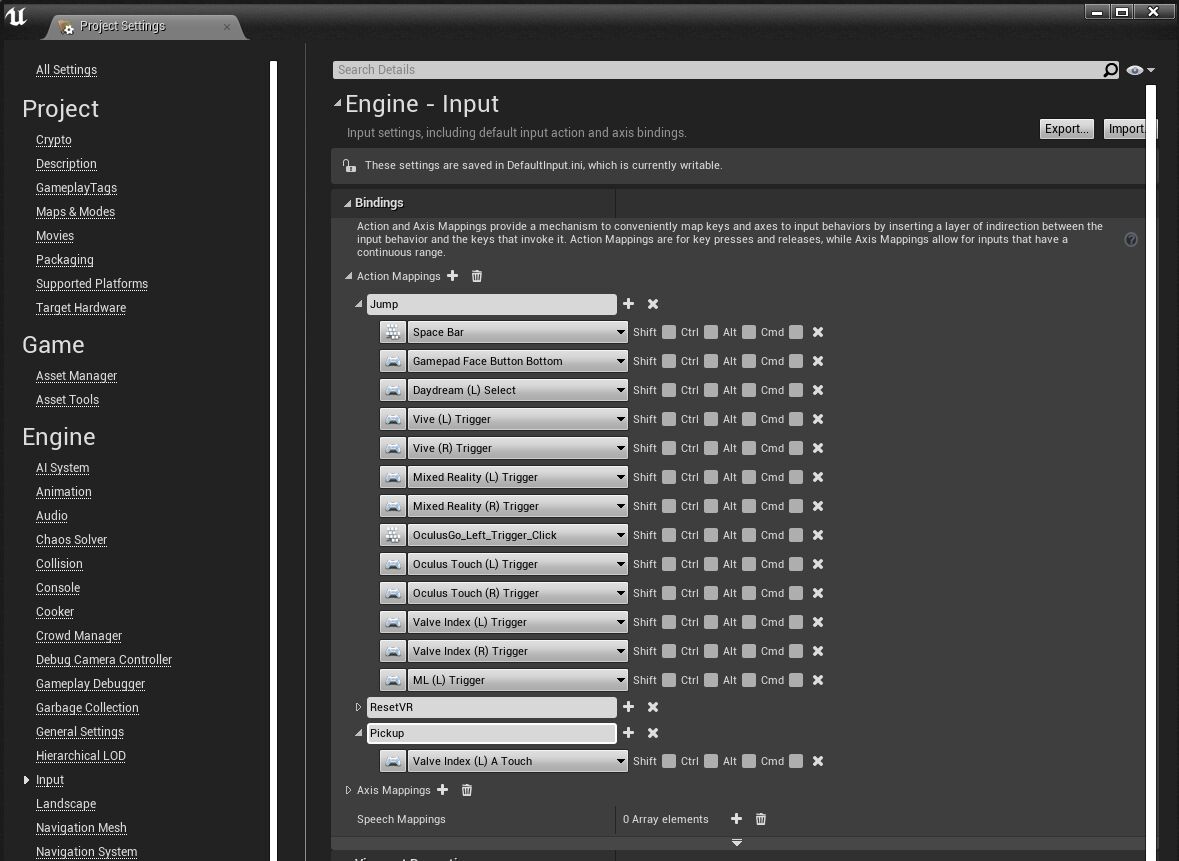This screenshot has height=861, width=1179.
Task: Check Alt modifier for Vive (L) Trigger
Action: tap(749, 419)
